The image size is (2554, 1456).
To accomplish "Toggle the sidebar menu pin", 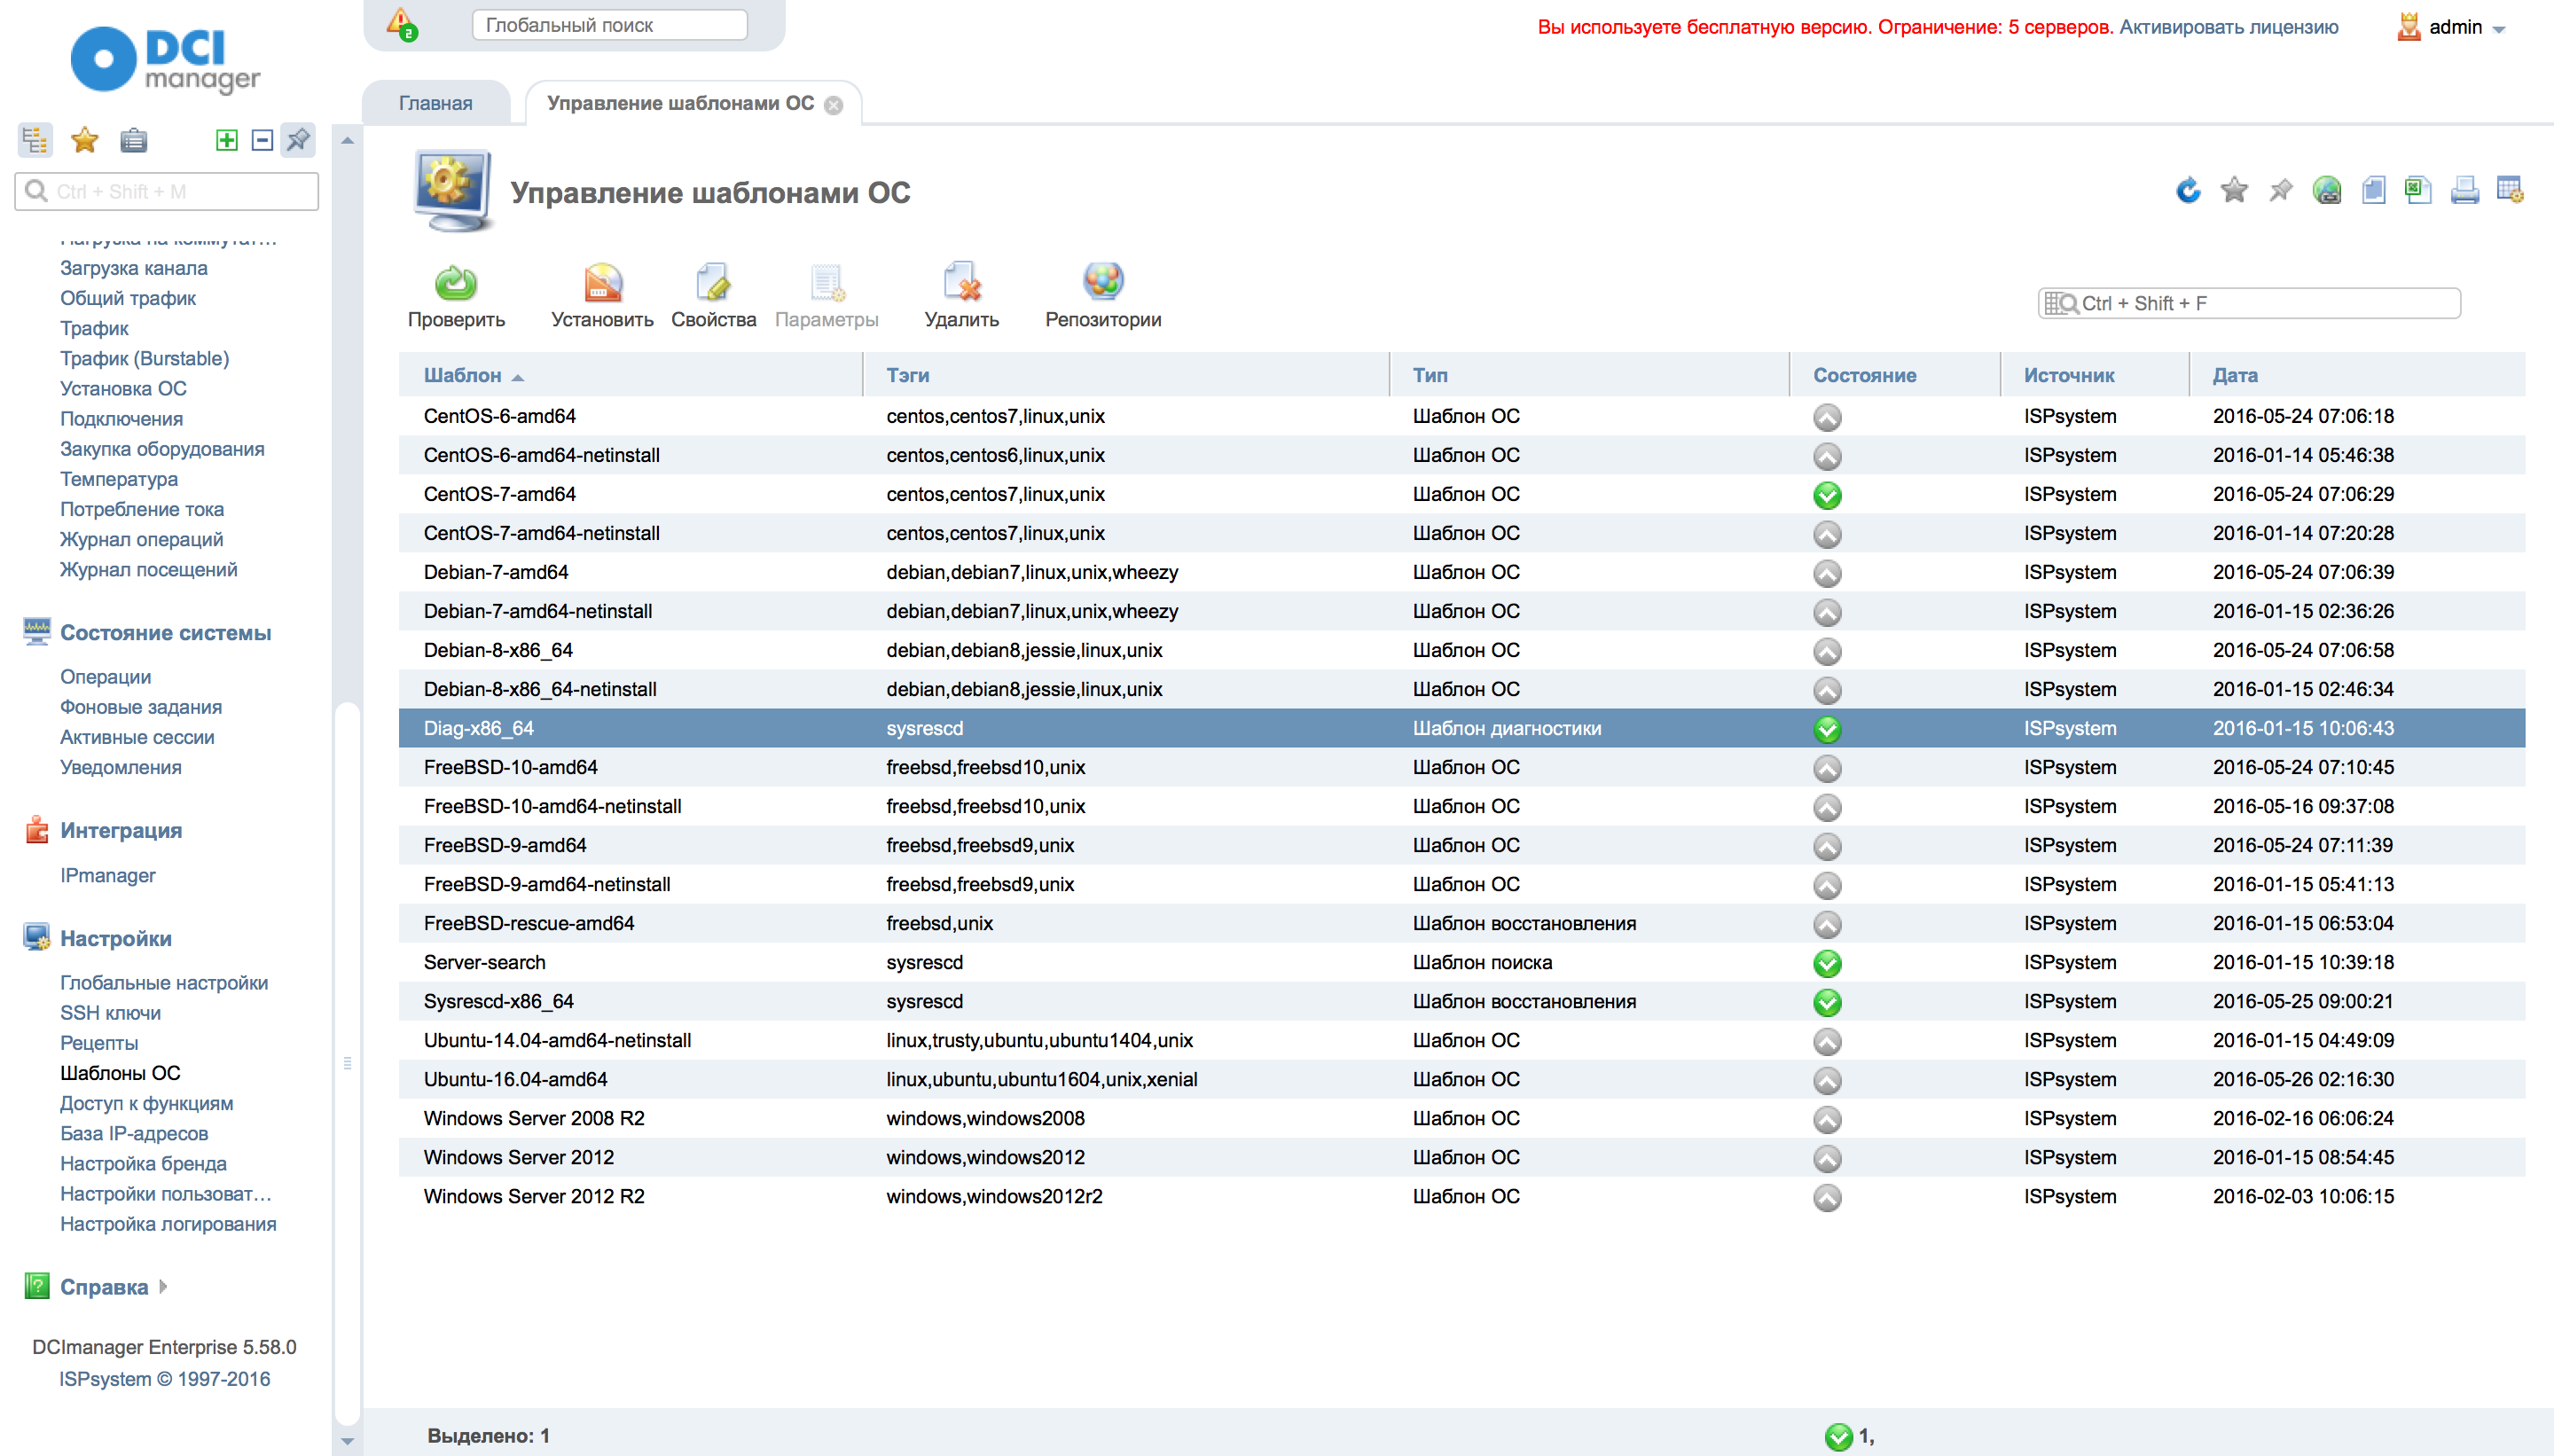I will 298,140.
